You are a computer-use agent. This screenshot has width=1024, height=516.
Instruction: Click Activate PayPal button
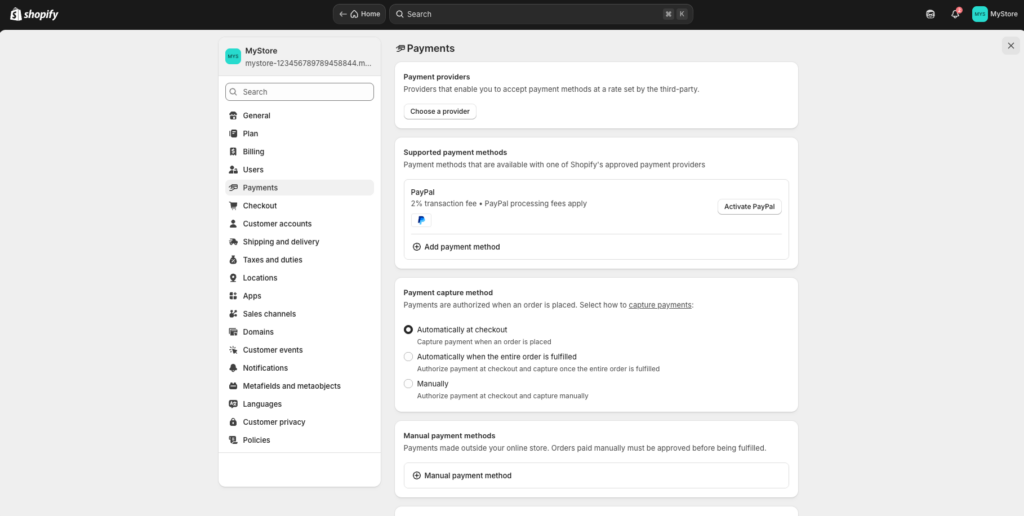coord(749,206)
